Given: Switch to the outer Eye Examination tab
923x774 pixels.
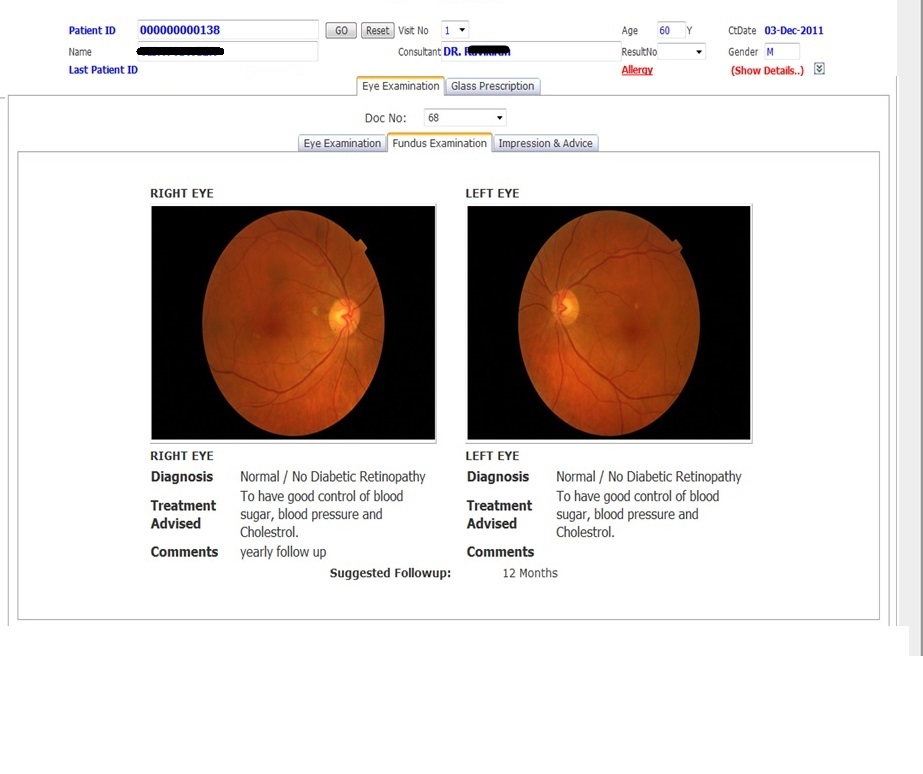Looking at the screenshot, I should (x=400, y=86).
